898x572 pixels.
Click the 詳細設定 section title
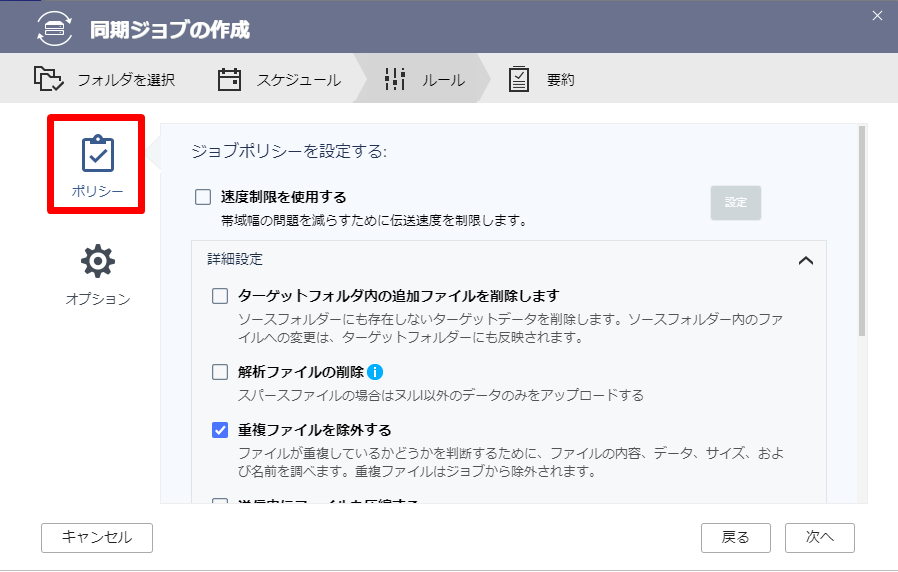[x=235, y=259]
